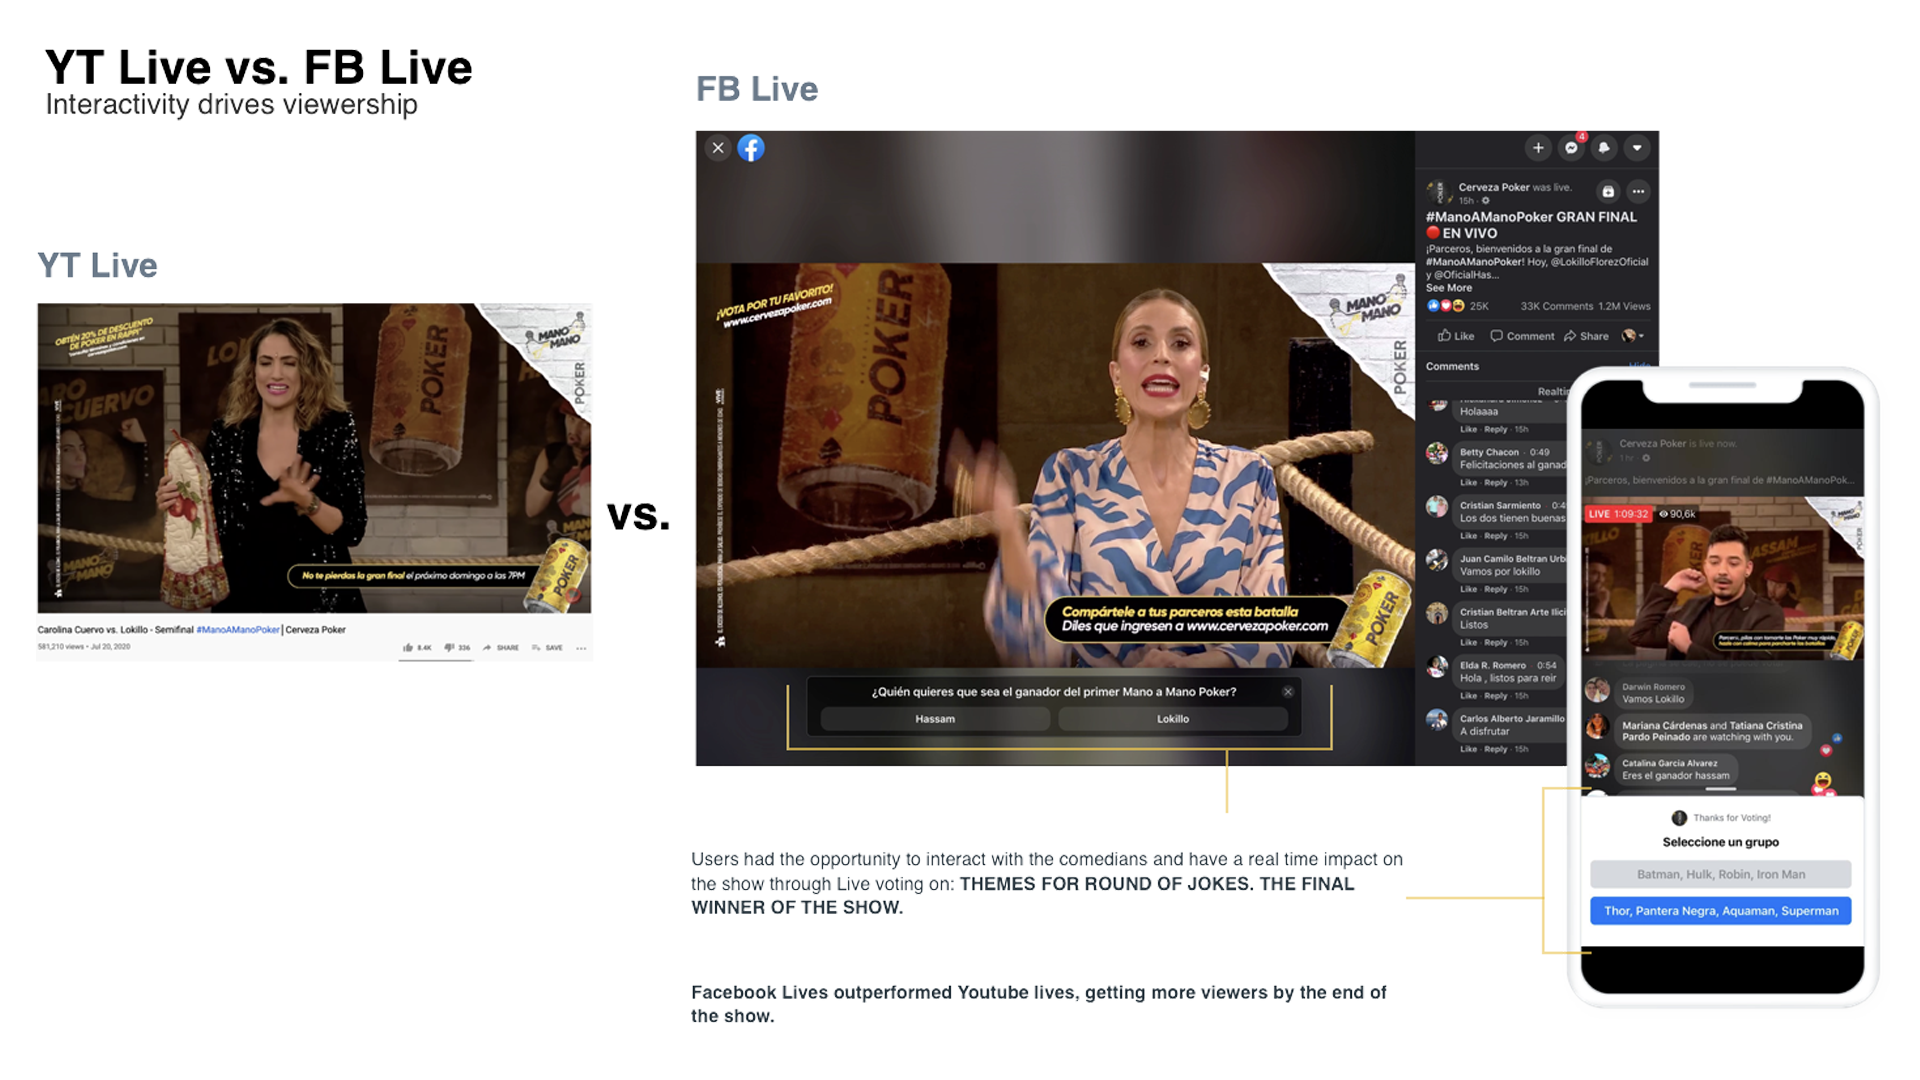Image resolution: width=1920 pixels, height=1080 pixels.
Task: Click Reply under Elda R. Romero's comment
Action: click(1495, 696)
